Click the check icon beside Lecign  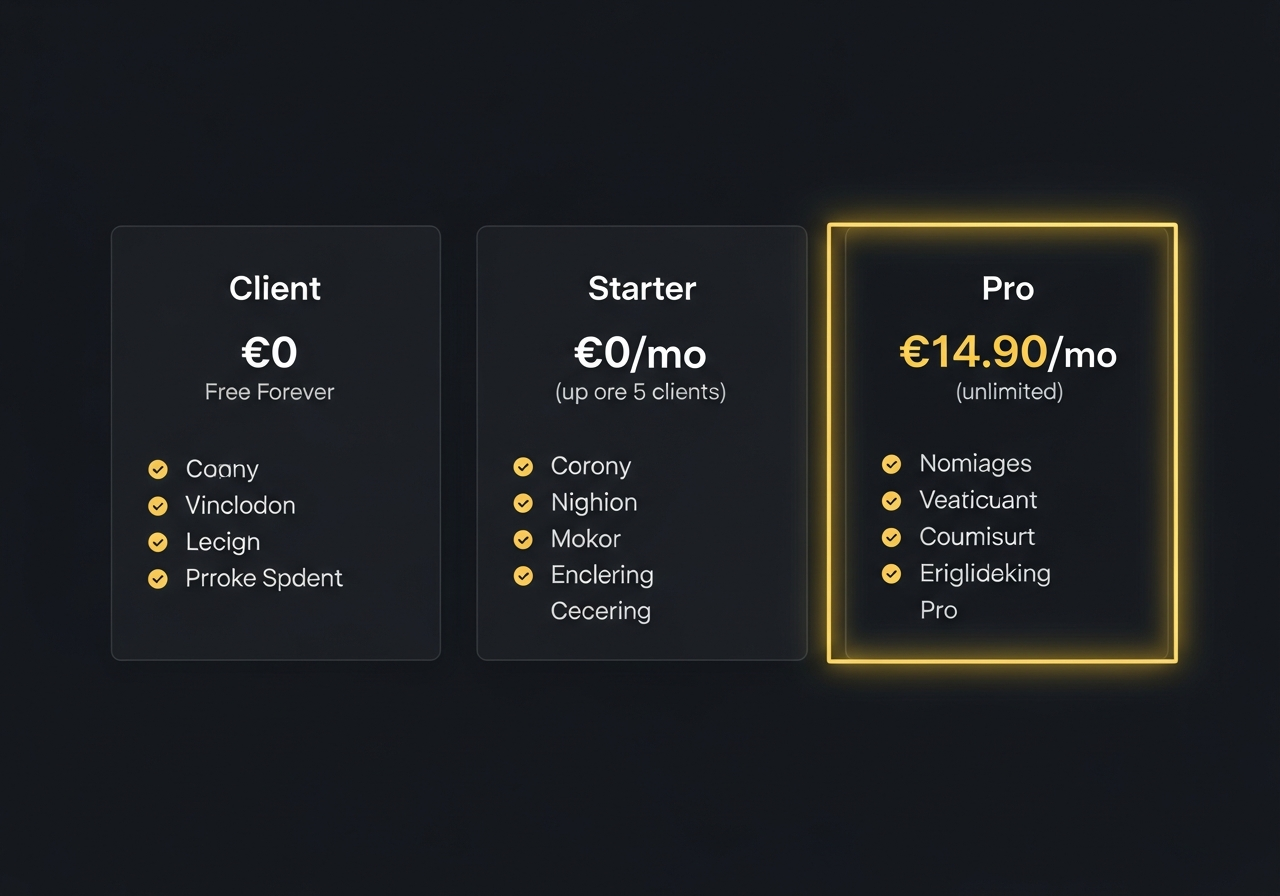click(158, 541)
